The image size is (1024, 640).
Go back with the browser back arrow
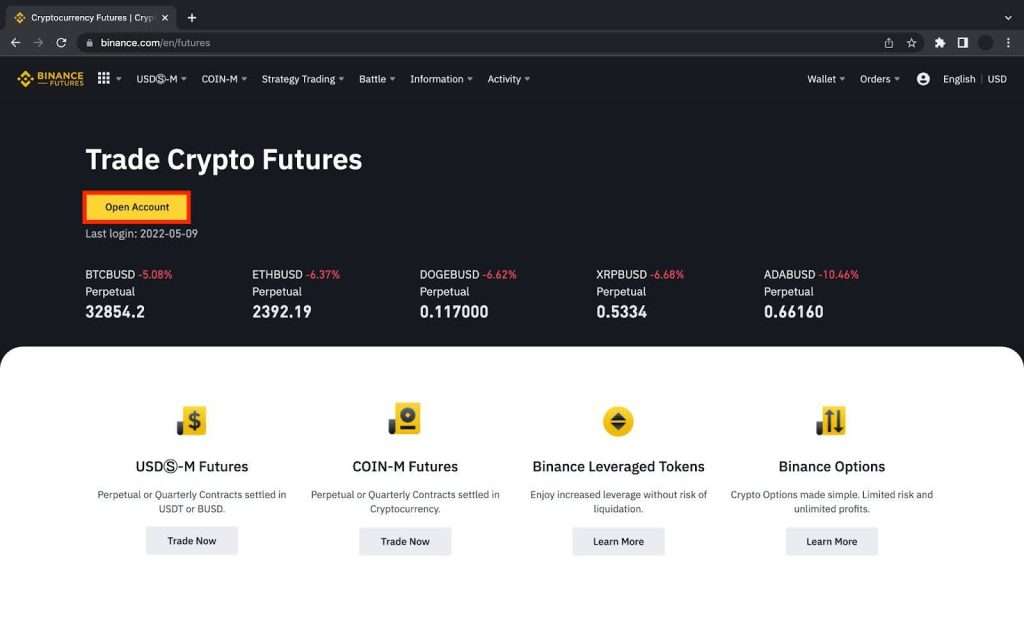[x=15, y=43]
